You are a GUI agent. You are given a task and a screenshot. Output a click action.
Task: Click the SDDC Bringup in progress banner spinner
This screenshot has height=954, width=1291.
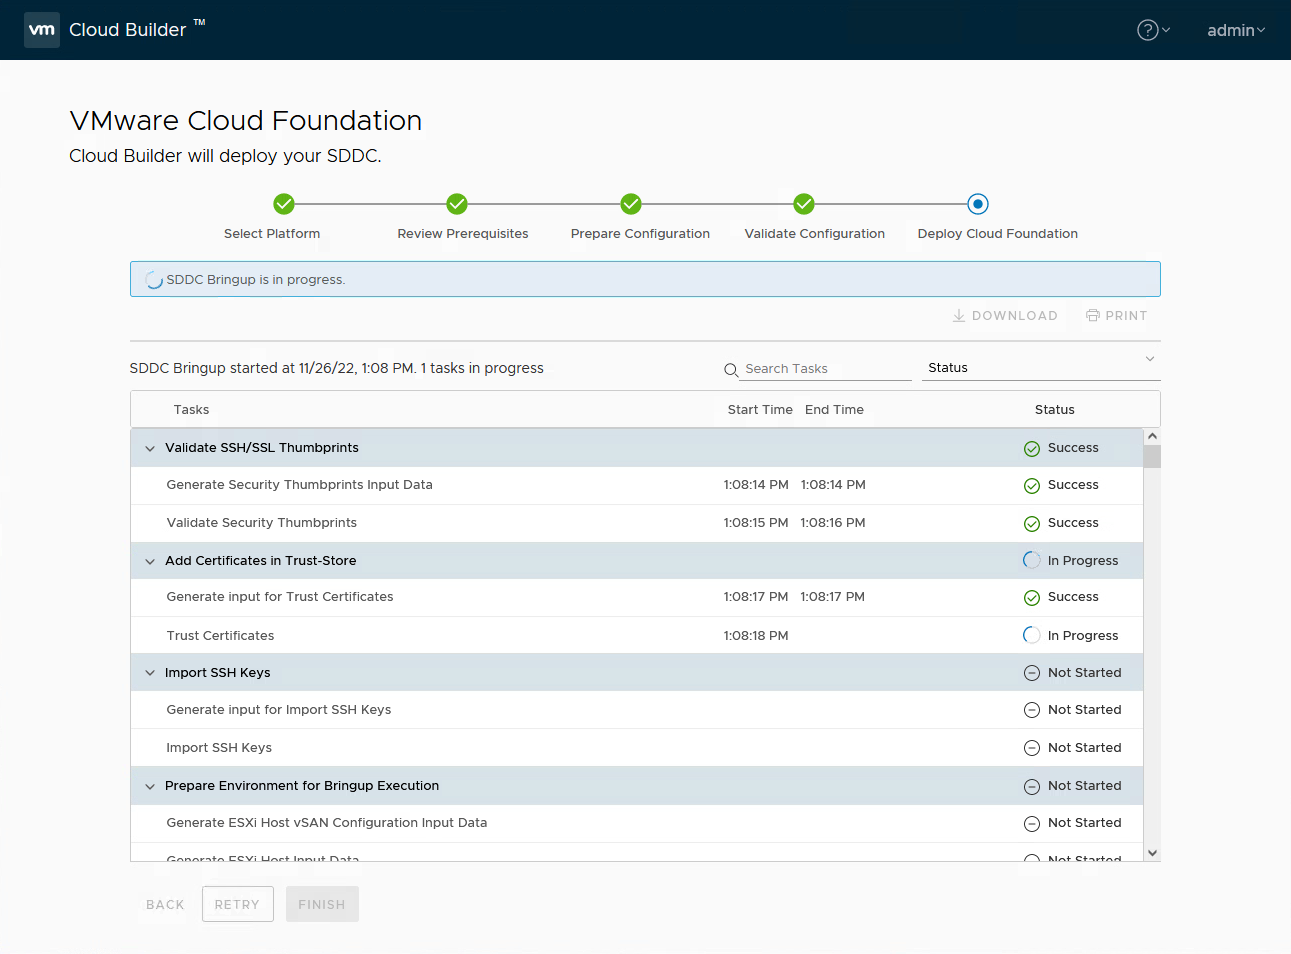[x=152, y=279]
